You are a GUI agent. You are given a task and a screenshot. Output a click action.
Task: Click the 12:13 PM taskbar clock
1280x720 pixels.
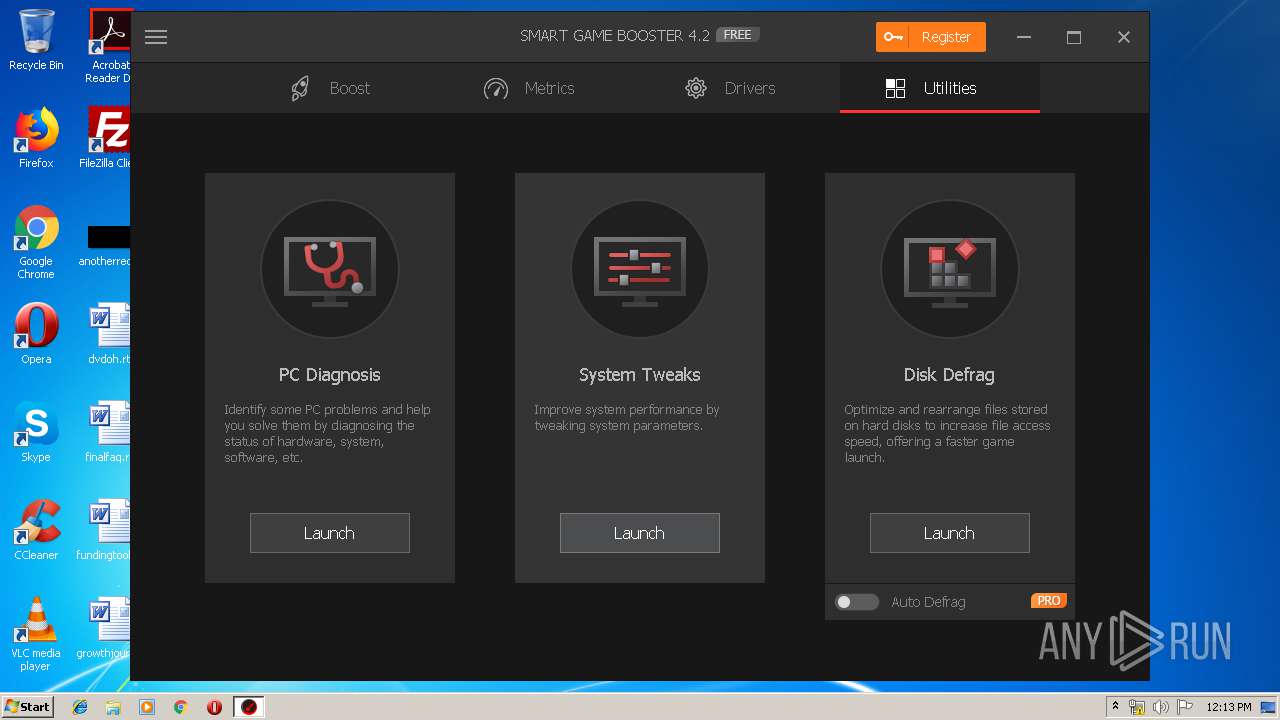coord(1229,707)
